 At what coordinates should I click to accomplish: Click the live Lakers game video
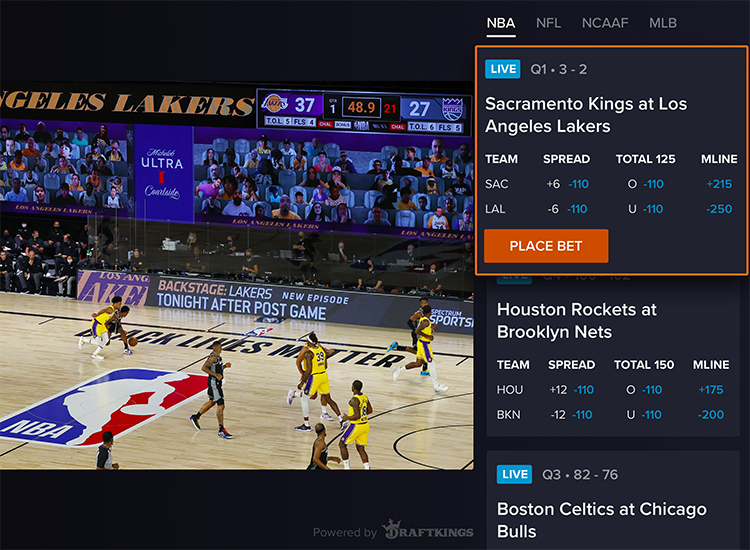237,276
